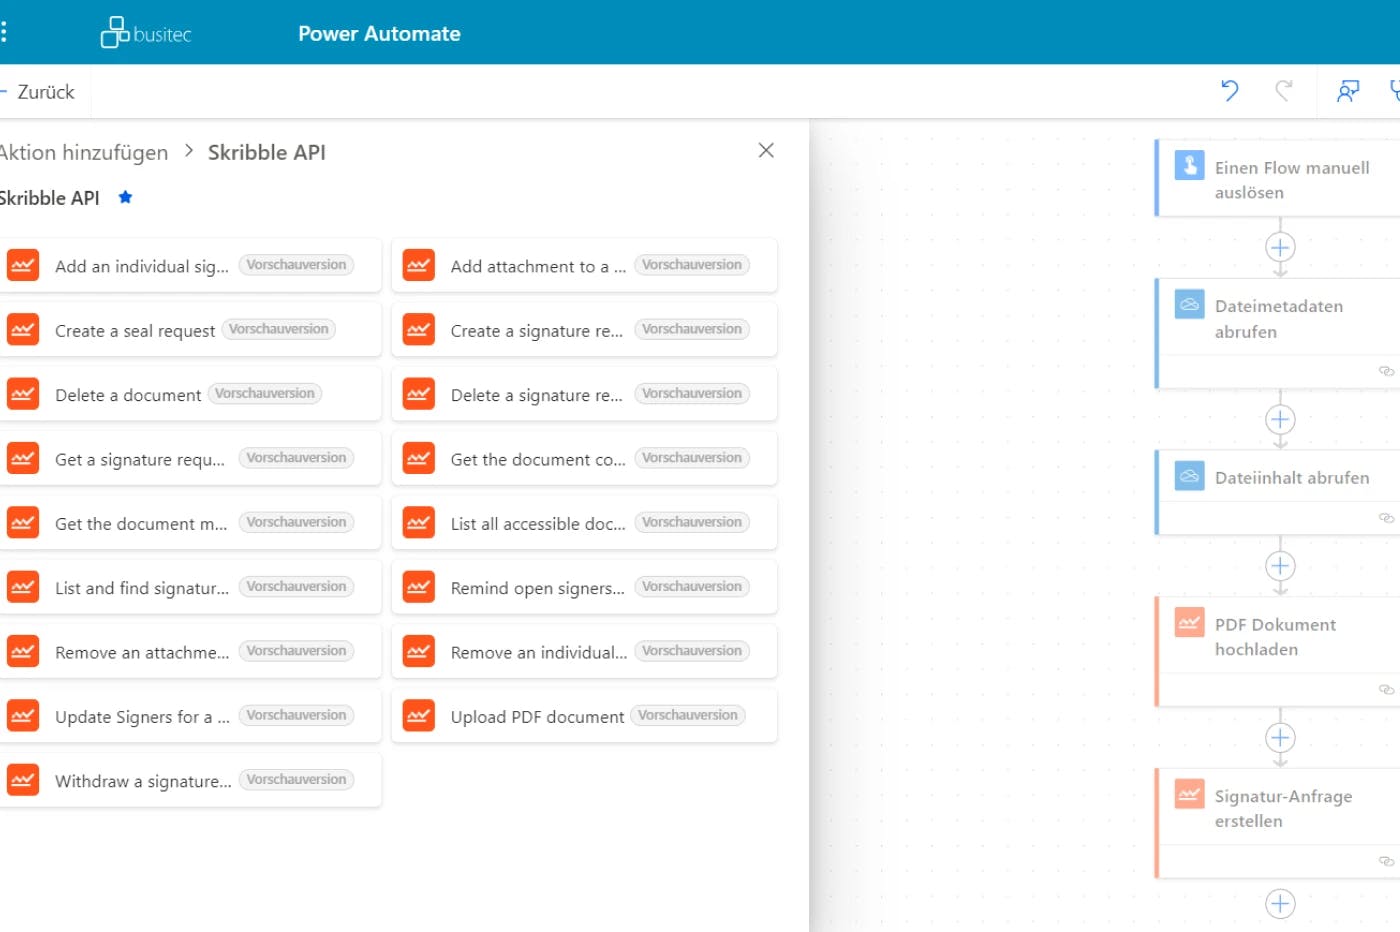Screen dimensions: 1400x932
Task: Click Skribble icon beside Delete a document
Action: tap(23, 394)
